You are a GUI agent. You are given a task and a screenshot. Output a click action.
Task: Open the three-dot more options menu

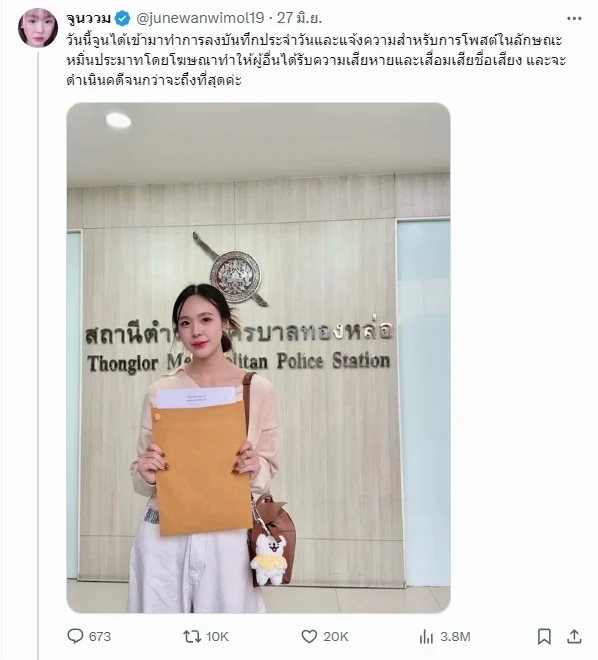click(x=574, y=19)
